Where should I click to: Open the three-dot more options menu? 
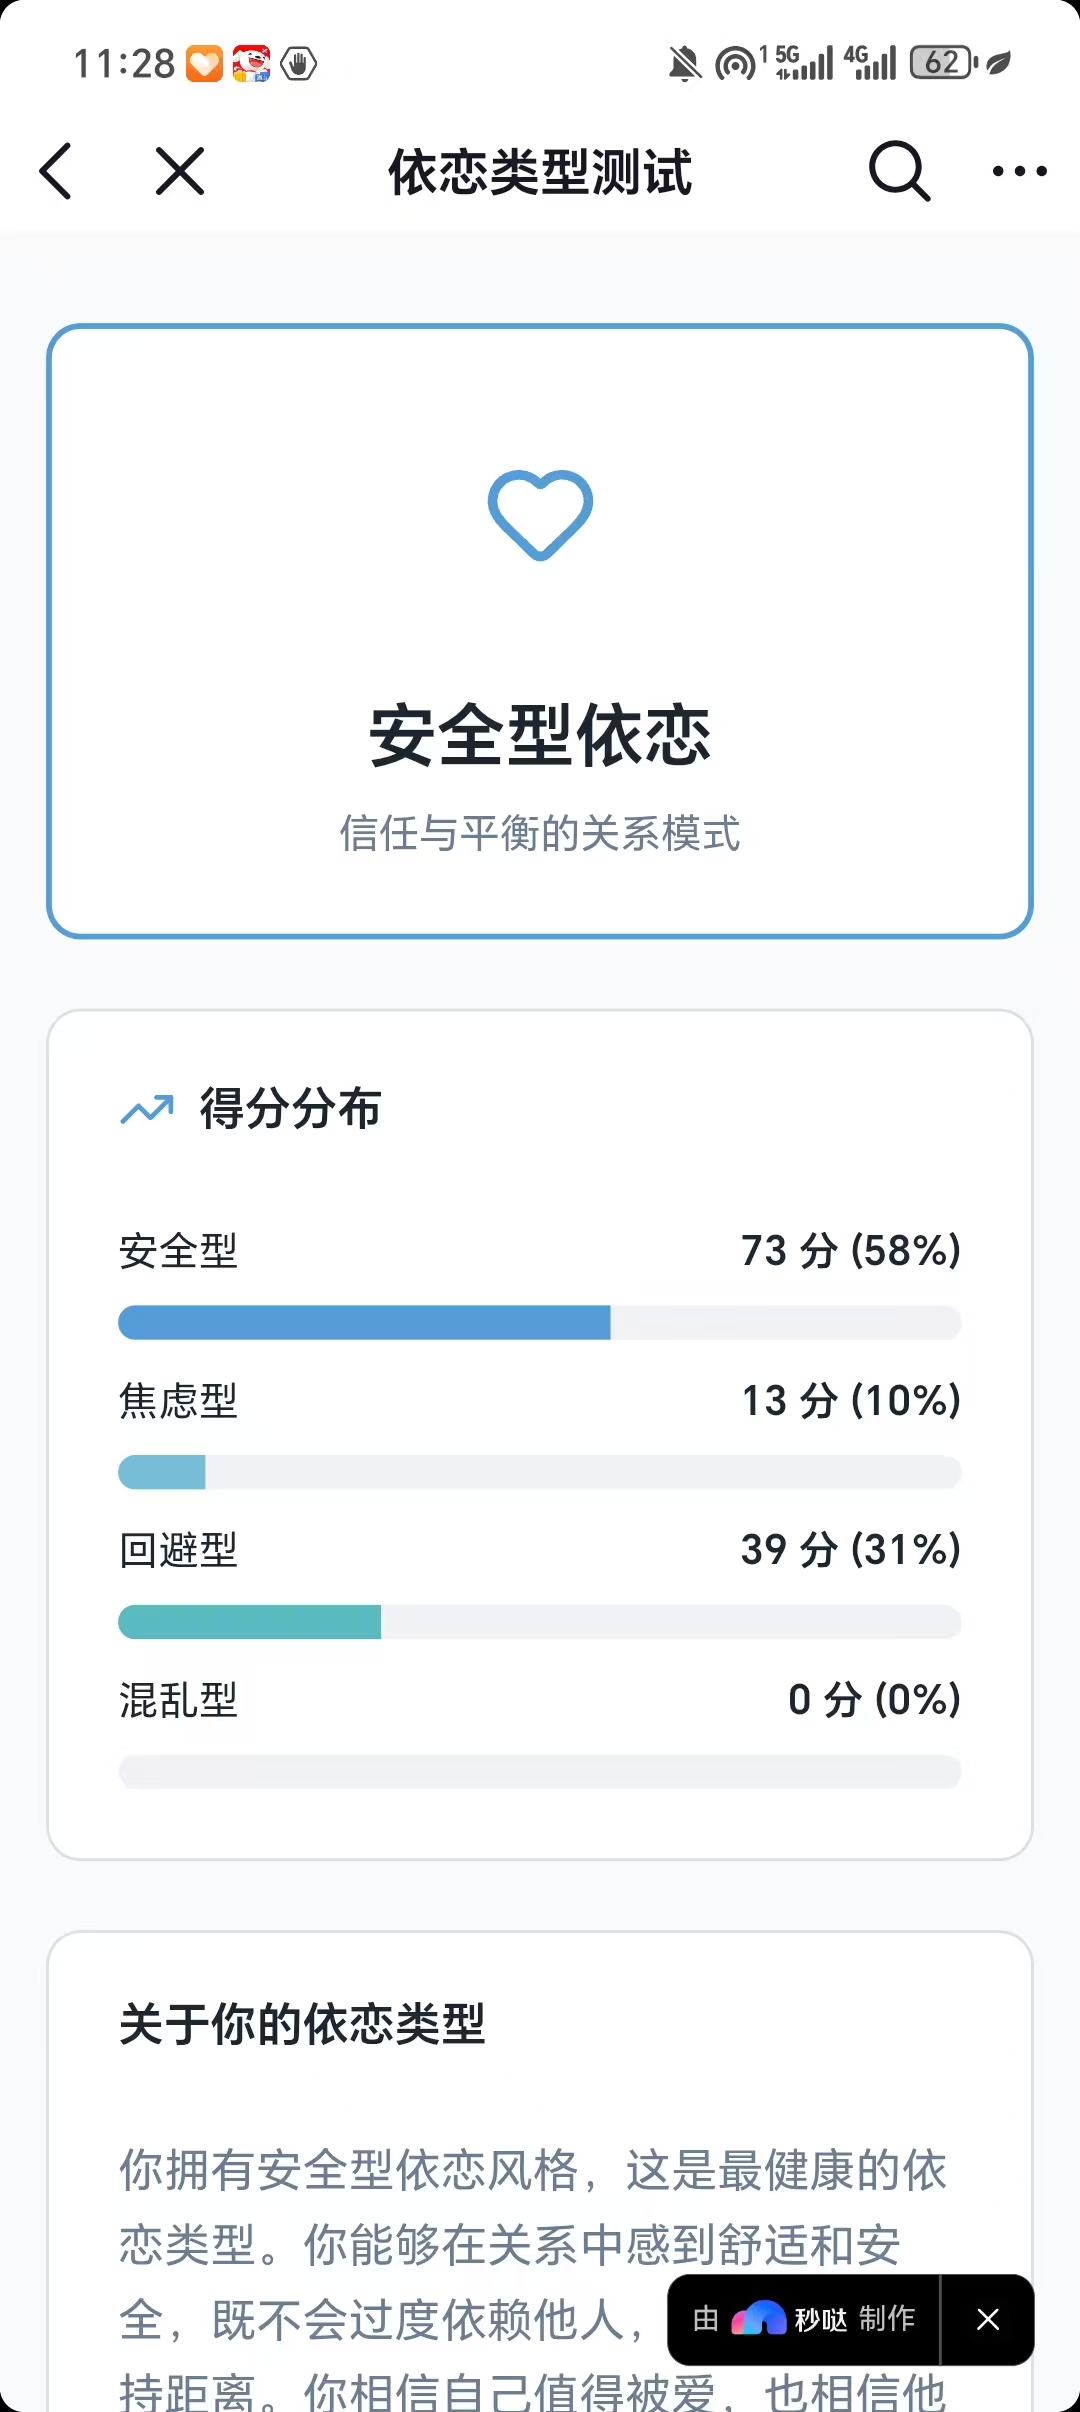1019,171
